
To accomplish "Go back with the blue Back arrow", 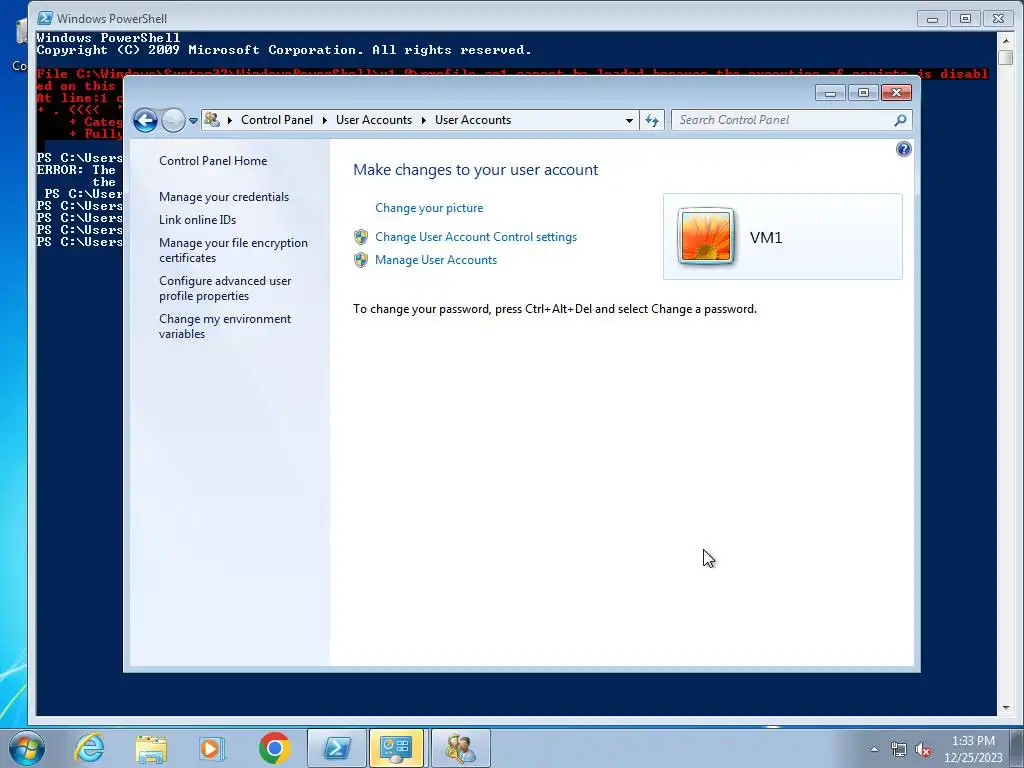I will [145, 120].
